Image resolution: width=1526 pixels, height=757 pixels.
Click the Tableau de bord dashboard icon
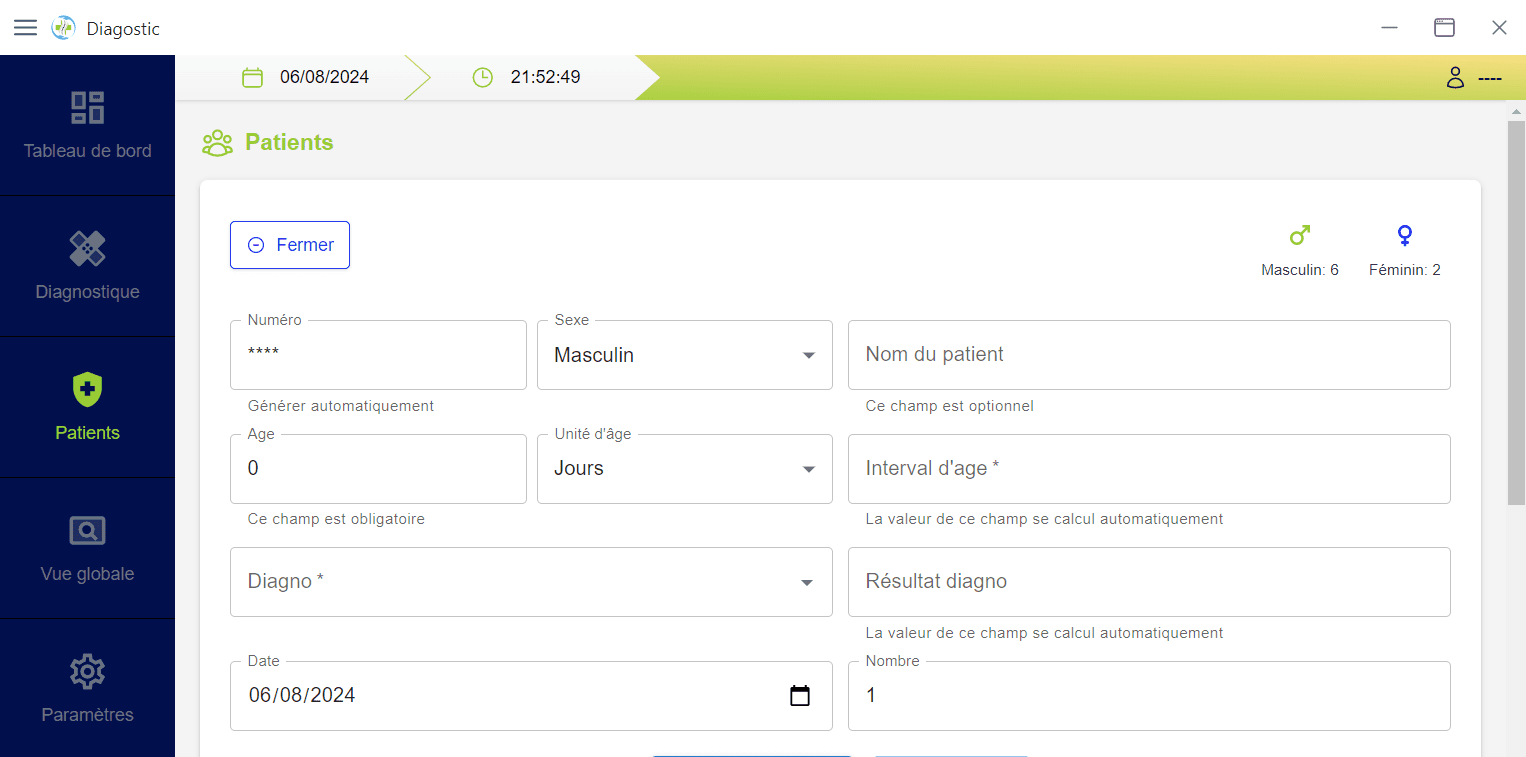coord(87,108)
